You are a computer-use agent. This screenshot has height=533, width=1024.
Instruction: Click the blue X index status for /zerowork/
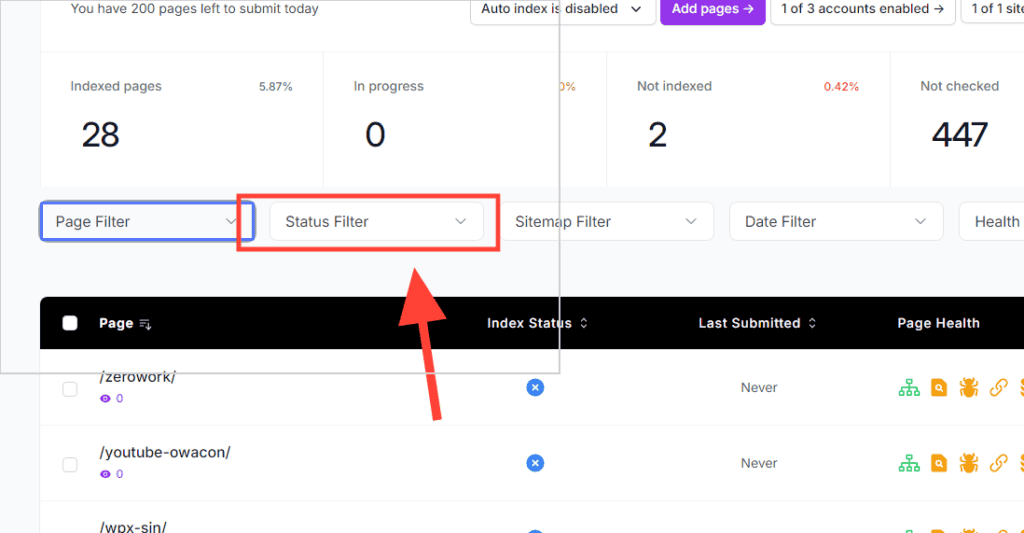tap(535, 388)
